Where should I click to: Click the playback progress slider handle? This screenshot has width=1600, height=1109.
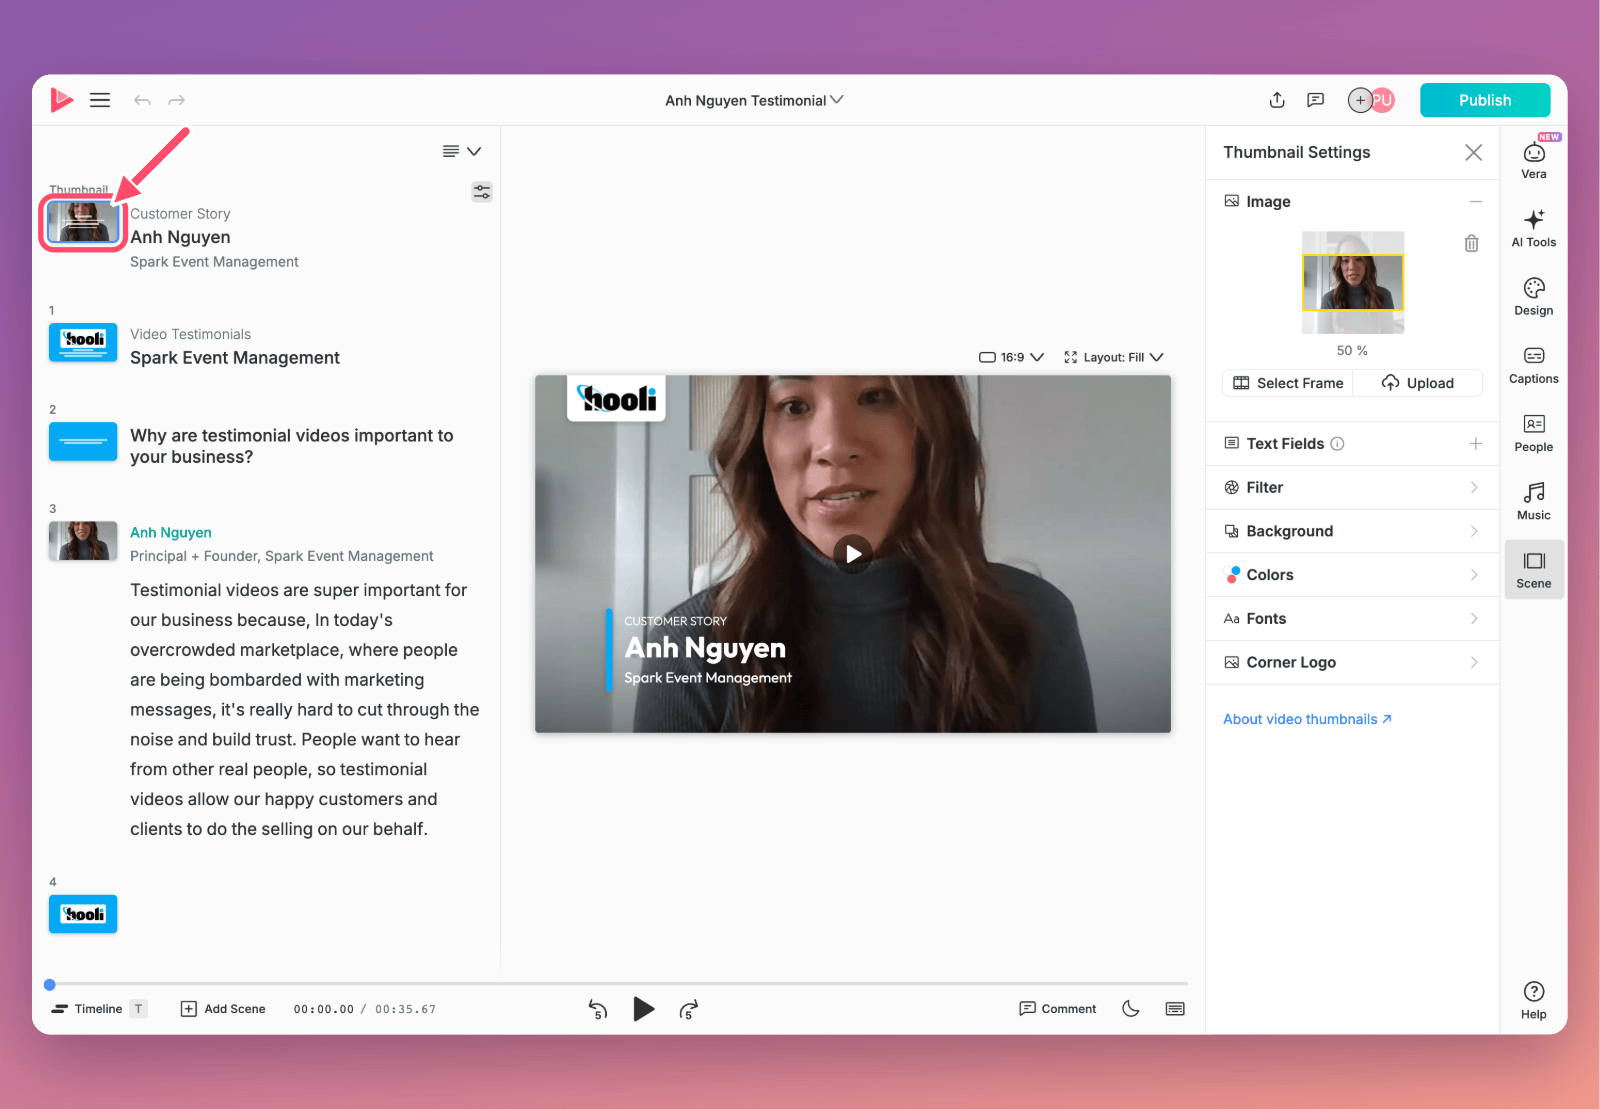(50, 985)
